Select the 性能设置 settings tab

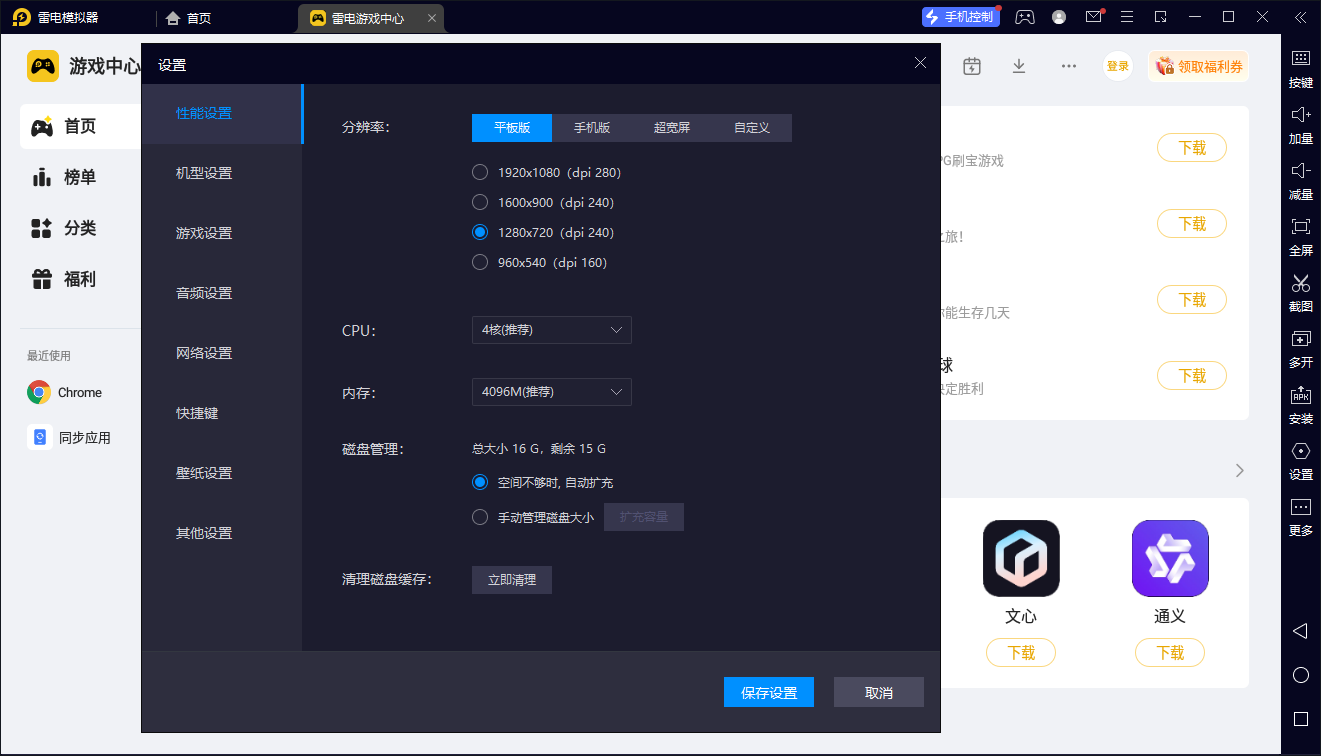point(221,113)
